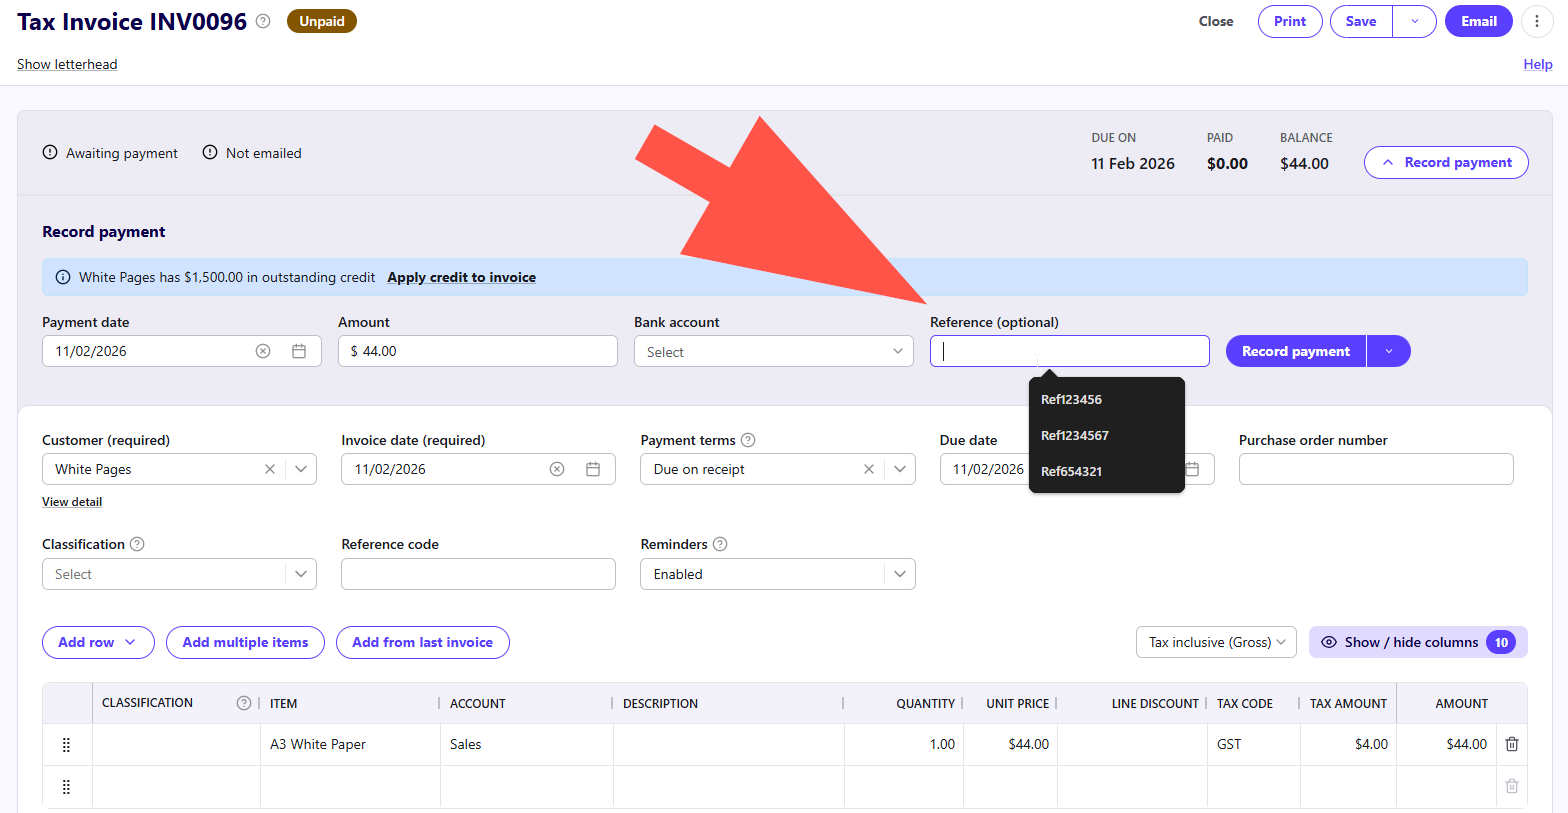Email the invoice
The height and width of the screenshot is (813, 1568).
pyautogui.click(x=1479, y=21)
